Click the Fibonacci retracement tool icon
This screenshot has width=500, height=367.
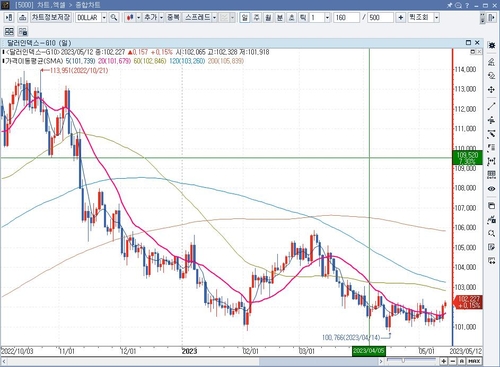(491, 148)
